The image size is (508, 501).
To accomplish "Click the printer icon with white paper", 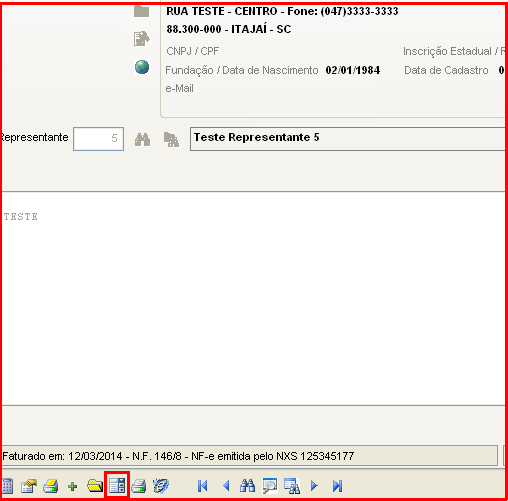I will (x=139, y=486).
